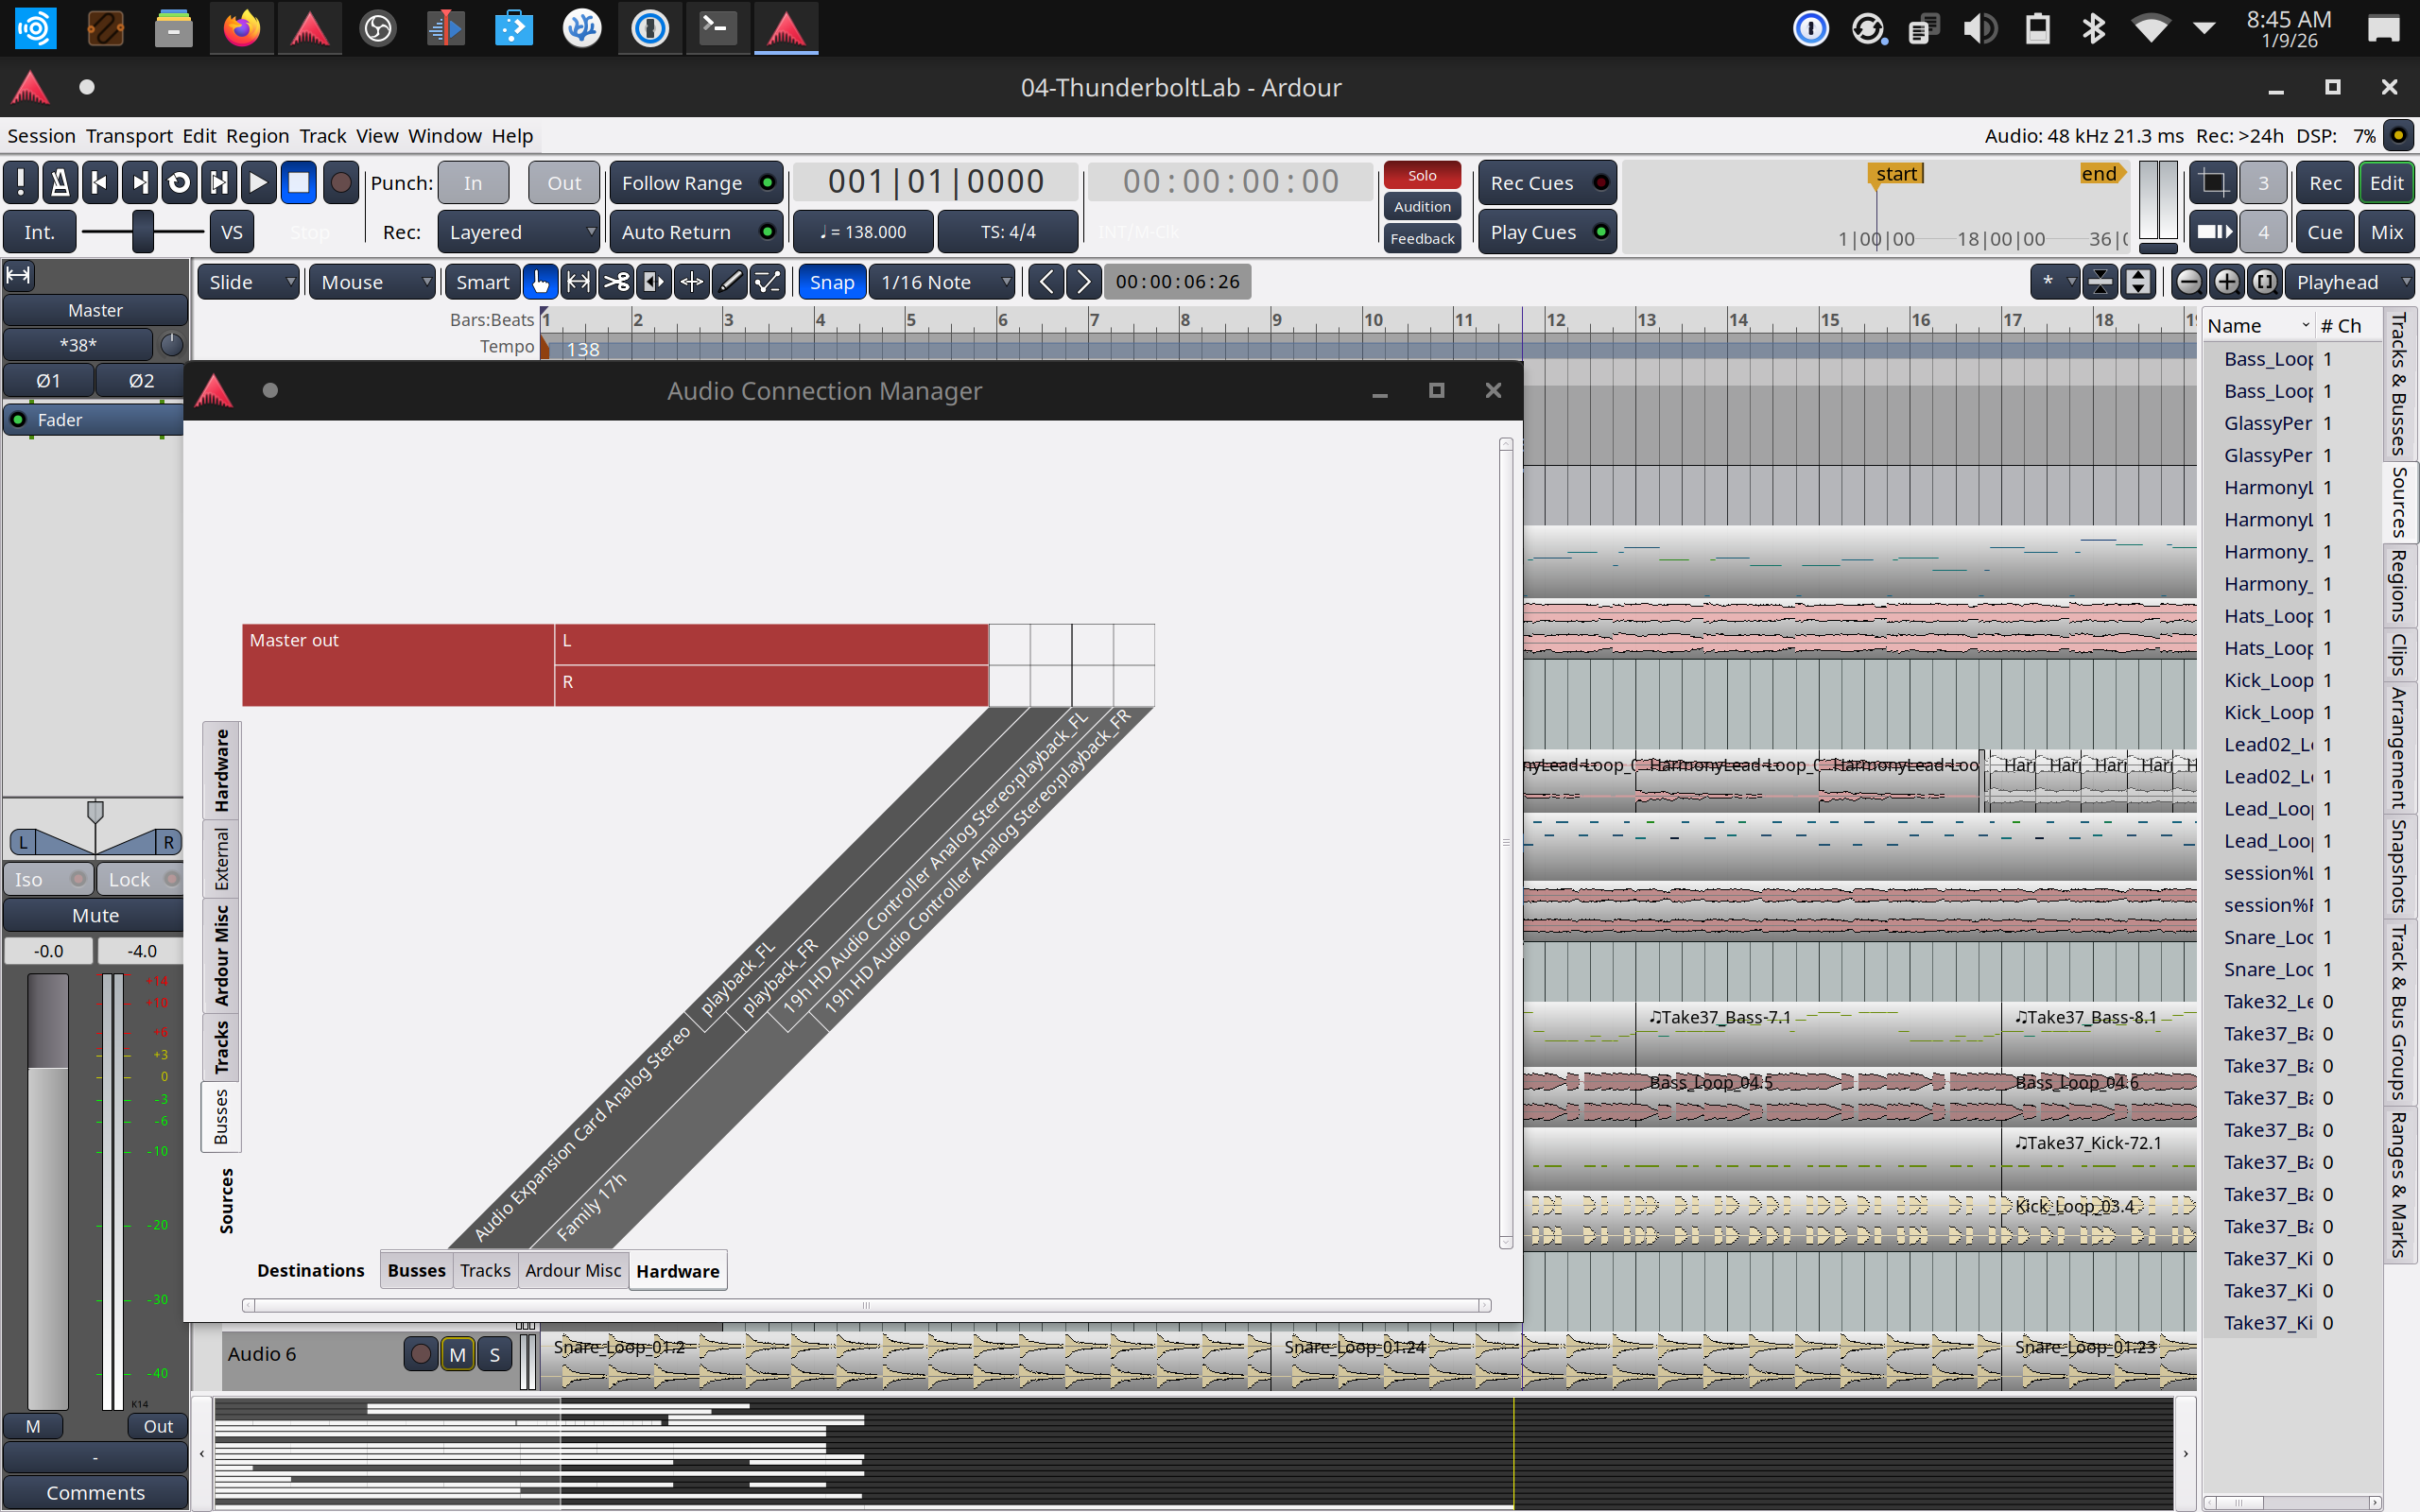Expand the 1/16 Note grid dropdown
This screenshot has height=1512, width=2420.
pyautogui.click(x=941, y=282)
